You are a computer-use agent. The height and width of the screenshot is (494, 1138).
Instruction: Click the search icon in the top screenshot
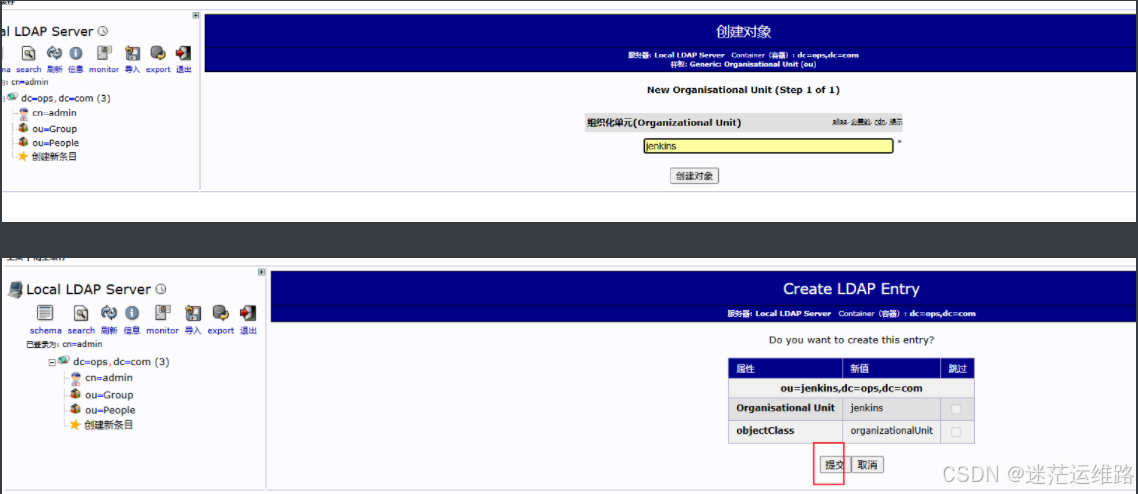[28, 53]
